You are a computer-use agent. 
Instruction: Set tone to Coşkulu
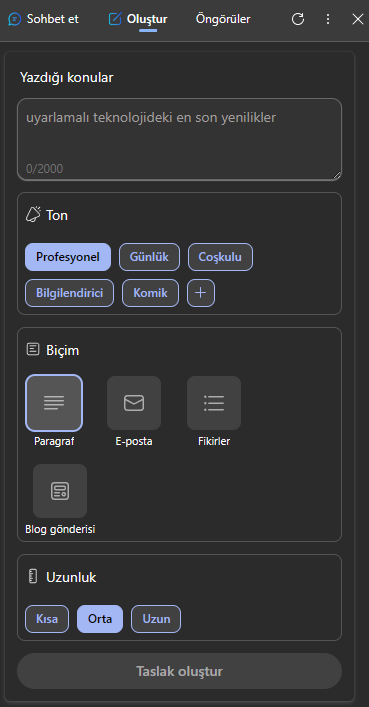(x=220, y=257)
